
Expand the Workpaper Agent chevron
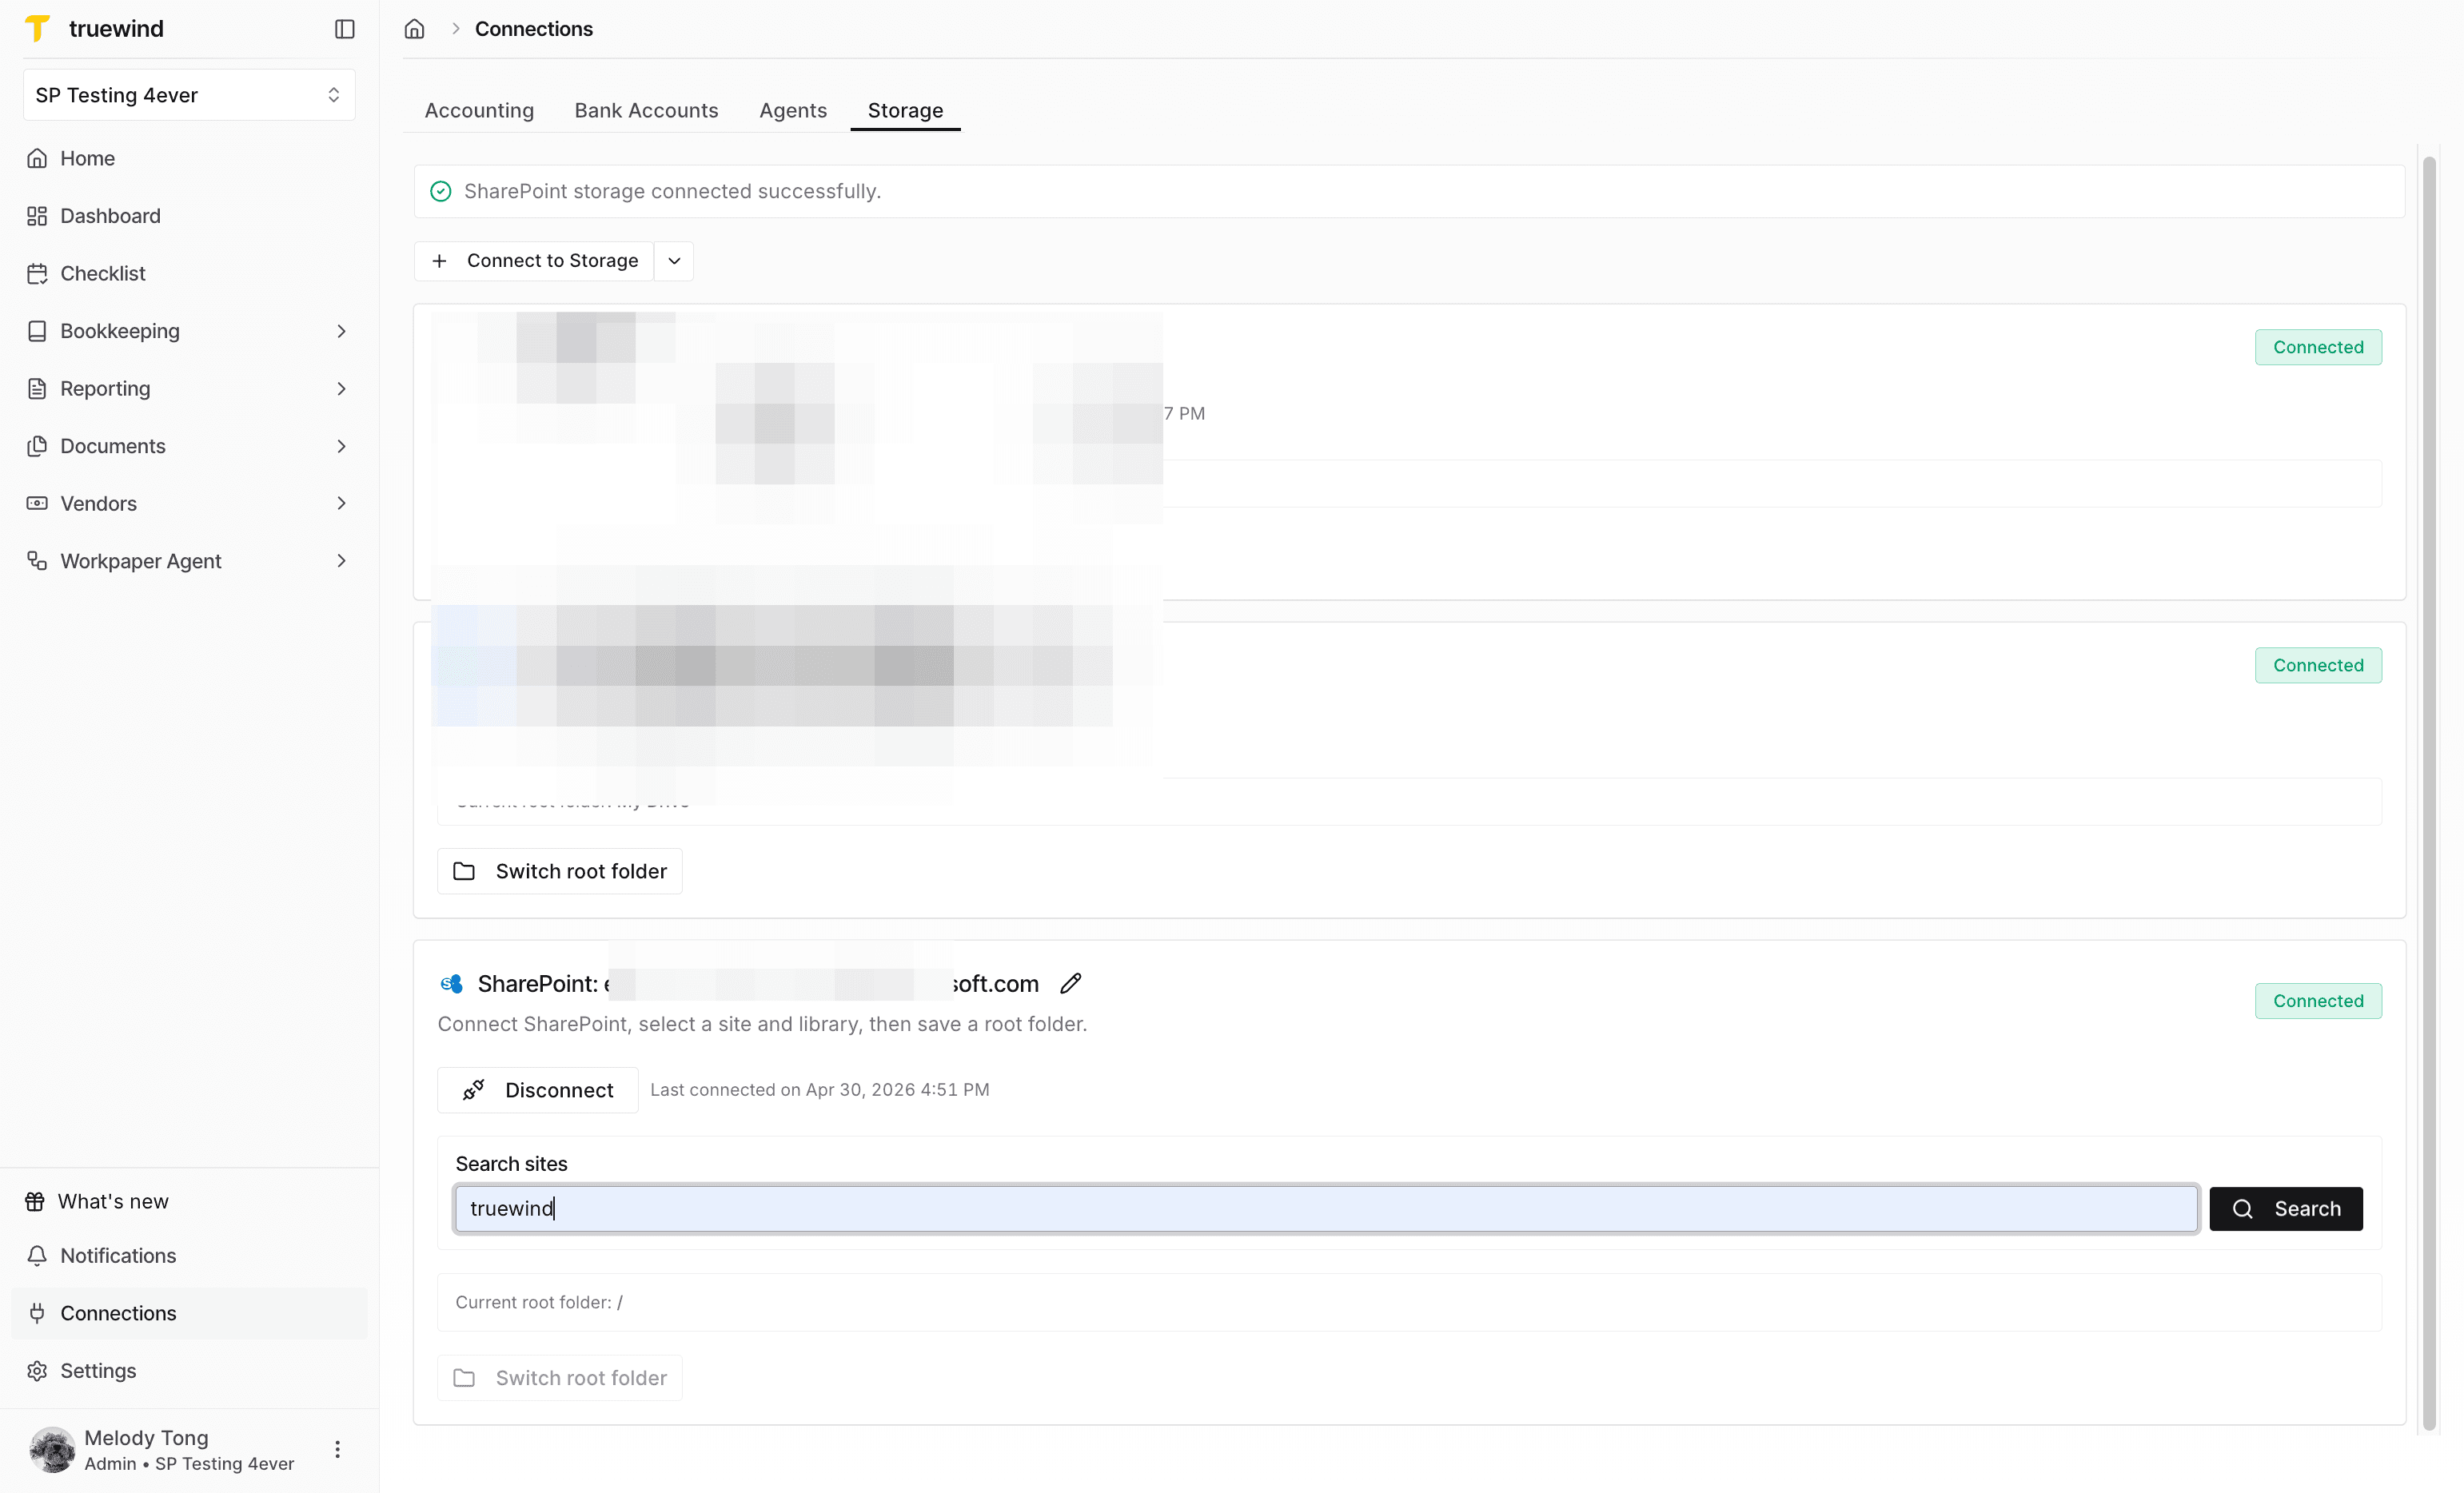point(341,561)
